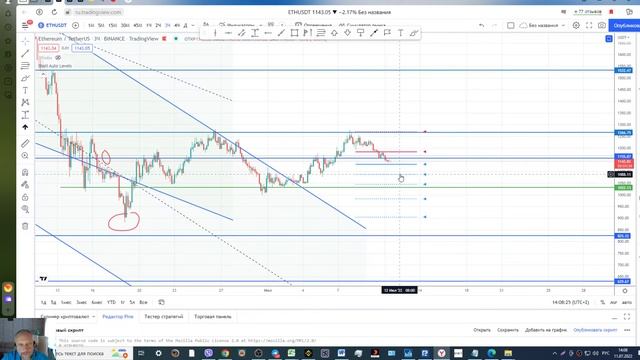
Task: Open the layout selection square icon
Action: pyautogui.click(x=511, y=25)
